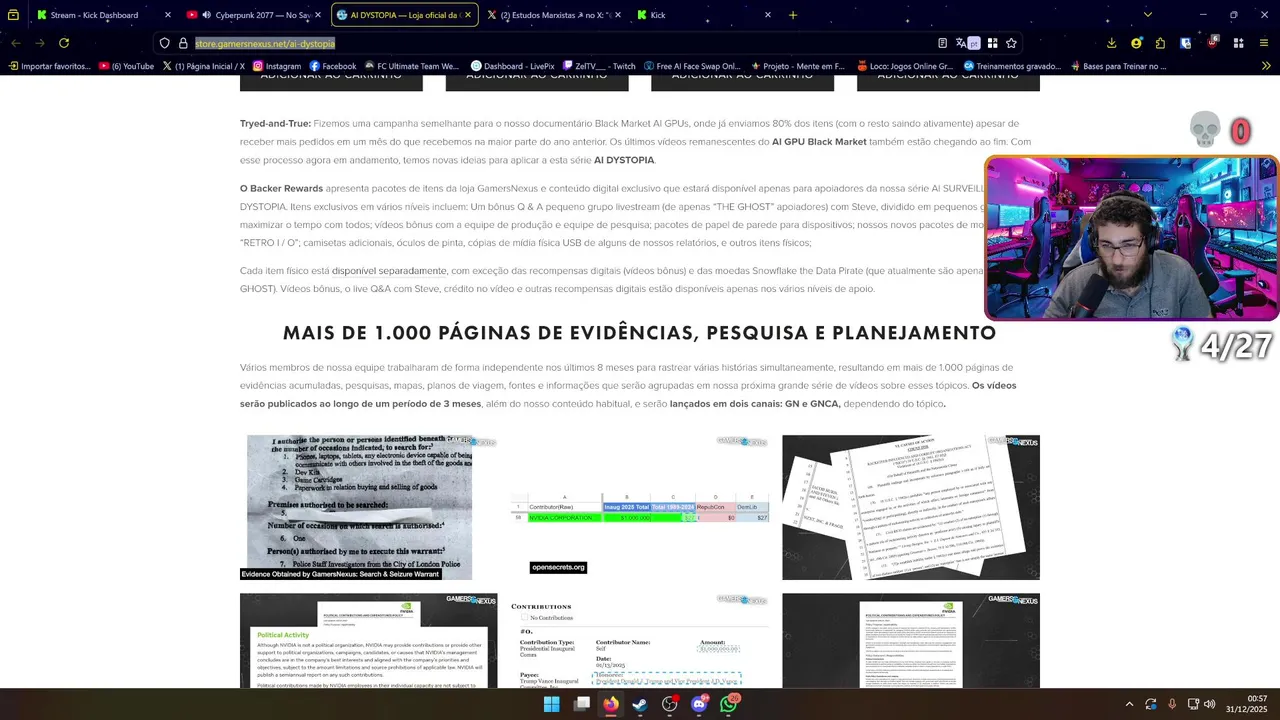1280x720 pixels.
Task: Click the disponível separadamente link
Action: pyautogui.click(x=389, y=271)
